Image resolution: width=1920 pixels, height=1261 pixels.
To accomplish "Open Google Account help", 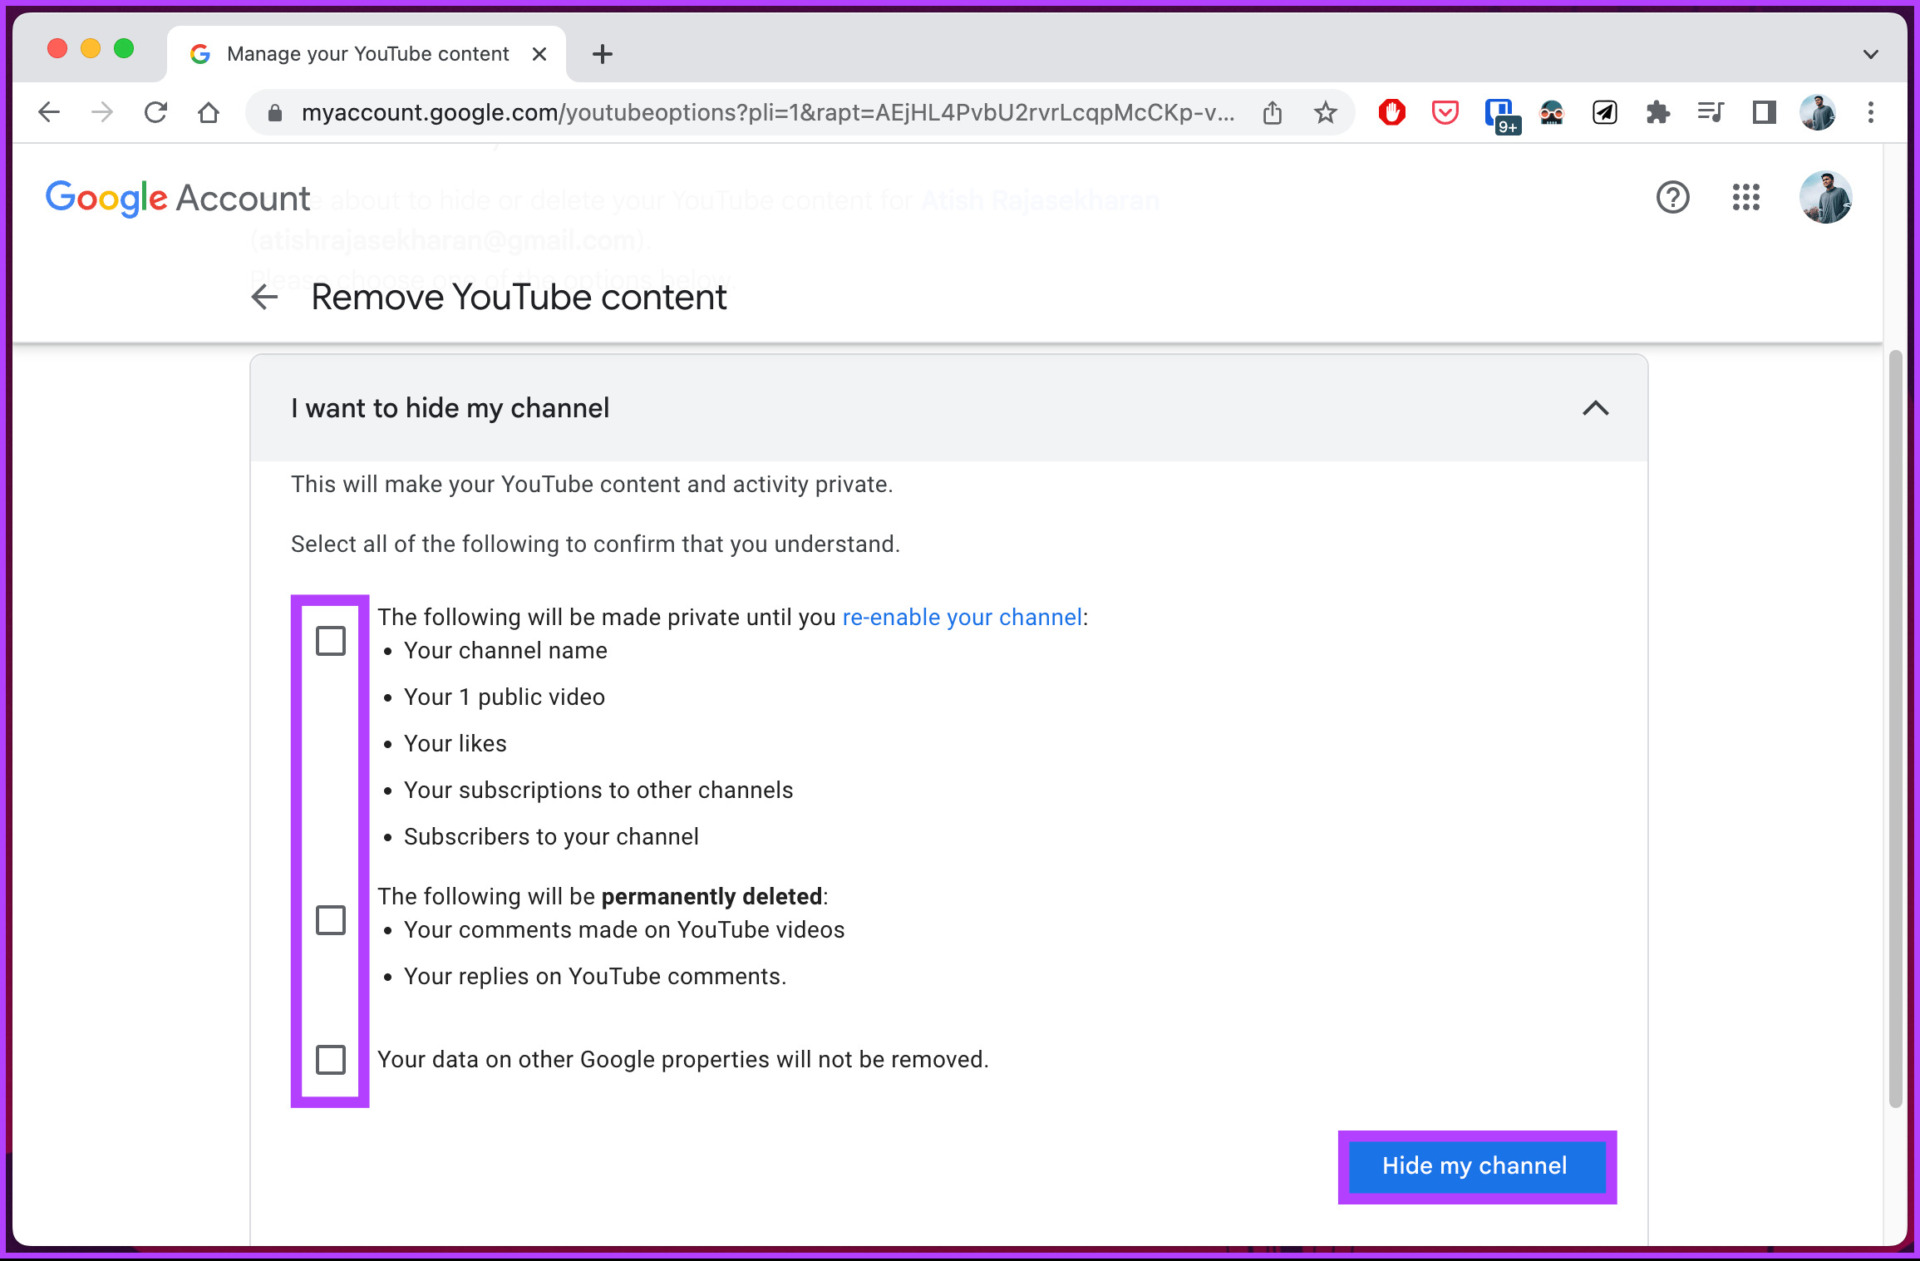I will click(1672, 197).
